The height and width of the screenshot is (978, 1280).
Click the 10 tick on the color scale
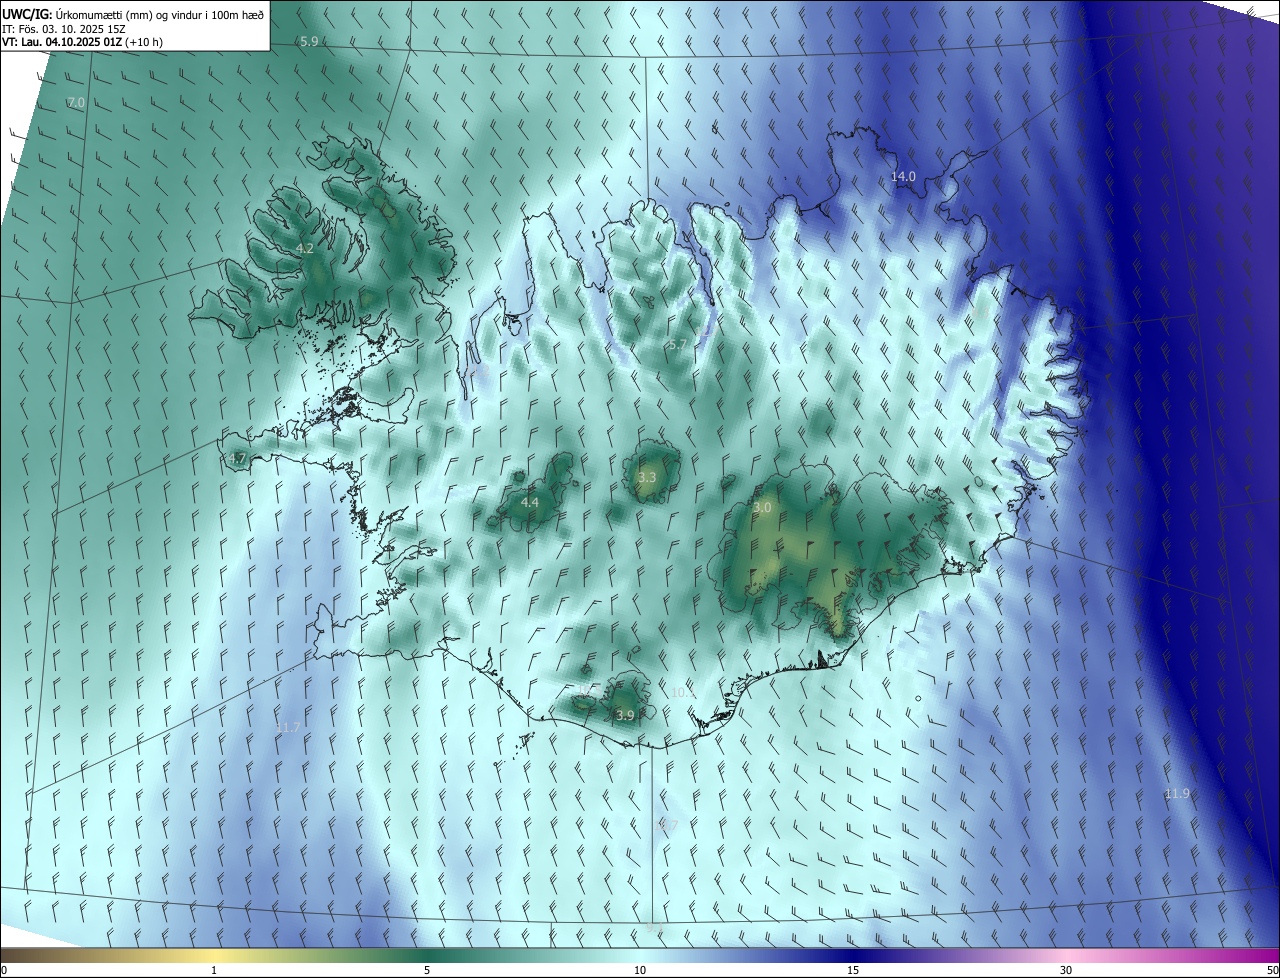tap(640, 970)
